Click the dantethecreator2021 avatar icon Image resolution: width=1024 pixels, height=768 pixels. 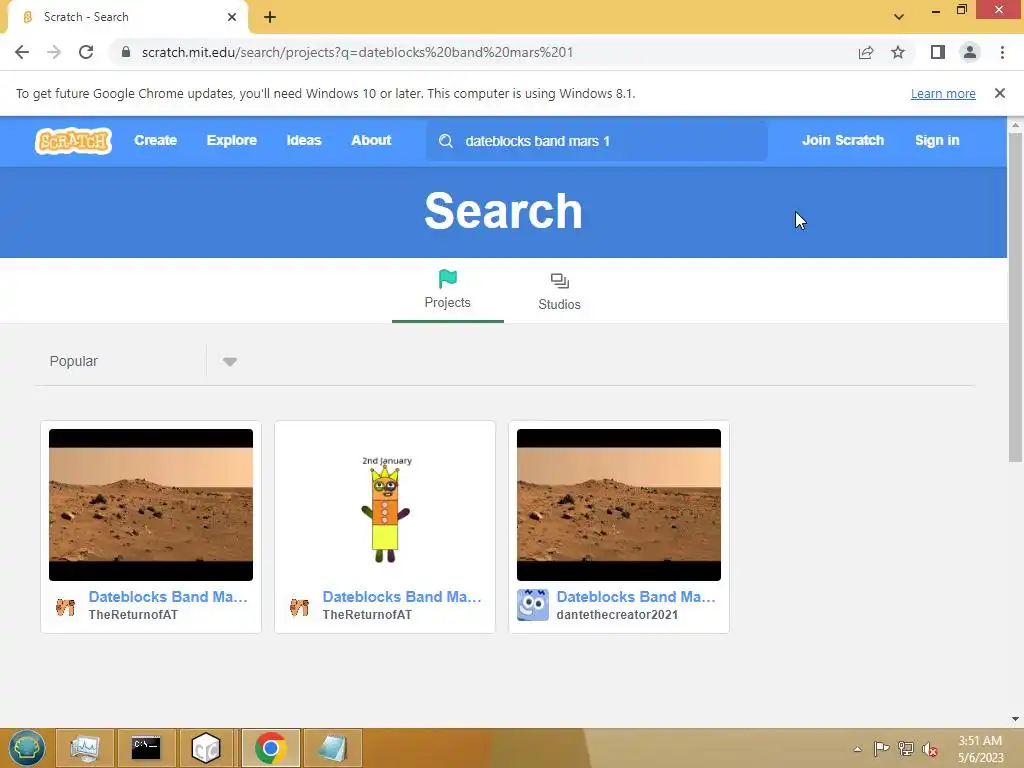tap(533, 605)
